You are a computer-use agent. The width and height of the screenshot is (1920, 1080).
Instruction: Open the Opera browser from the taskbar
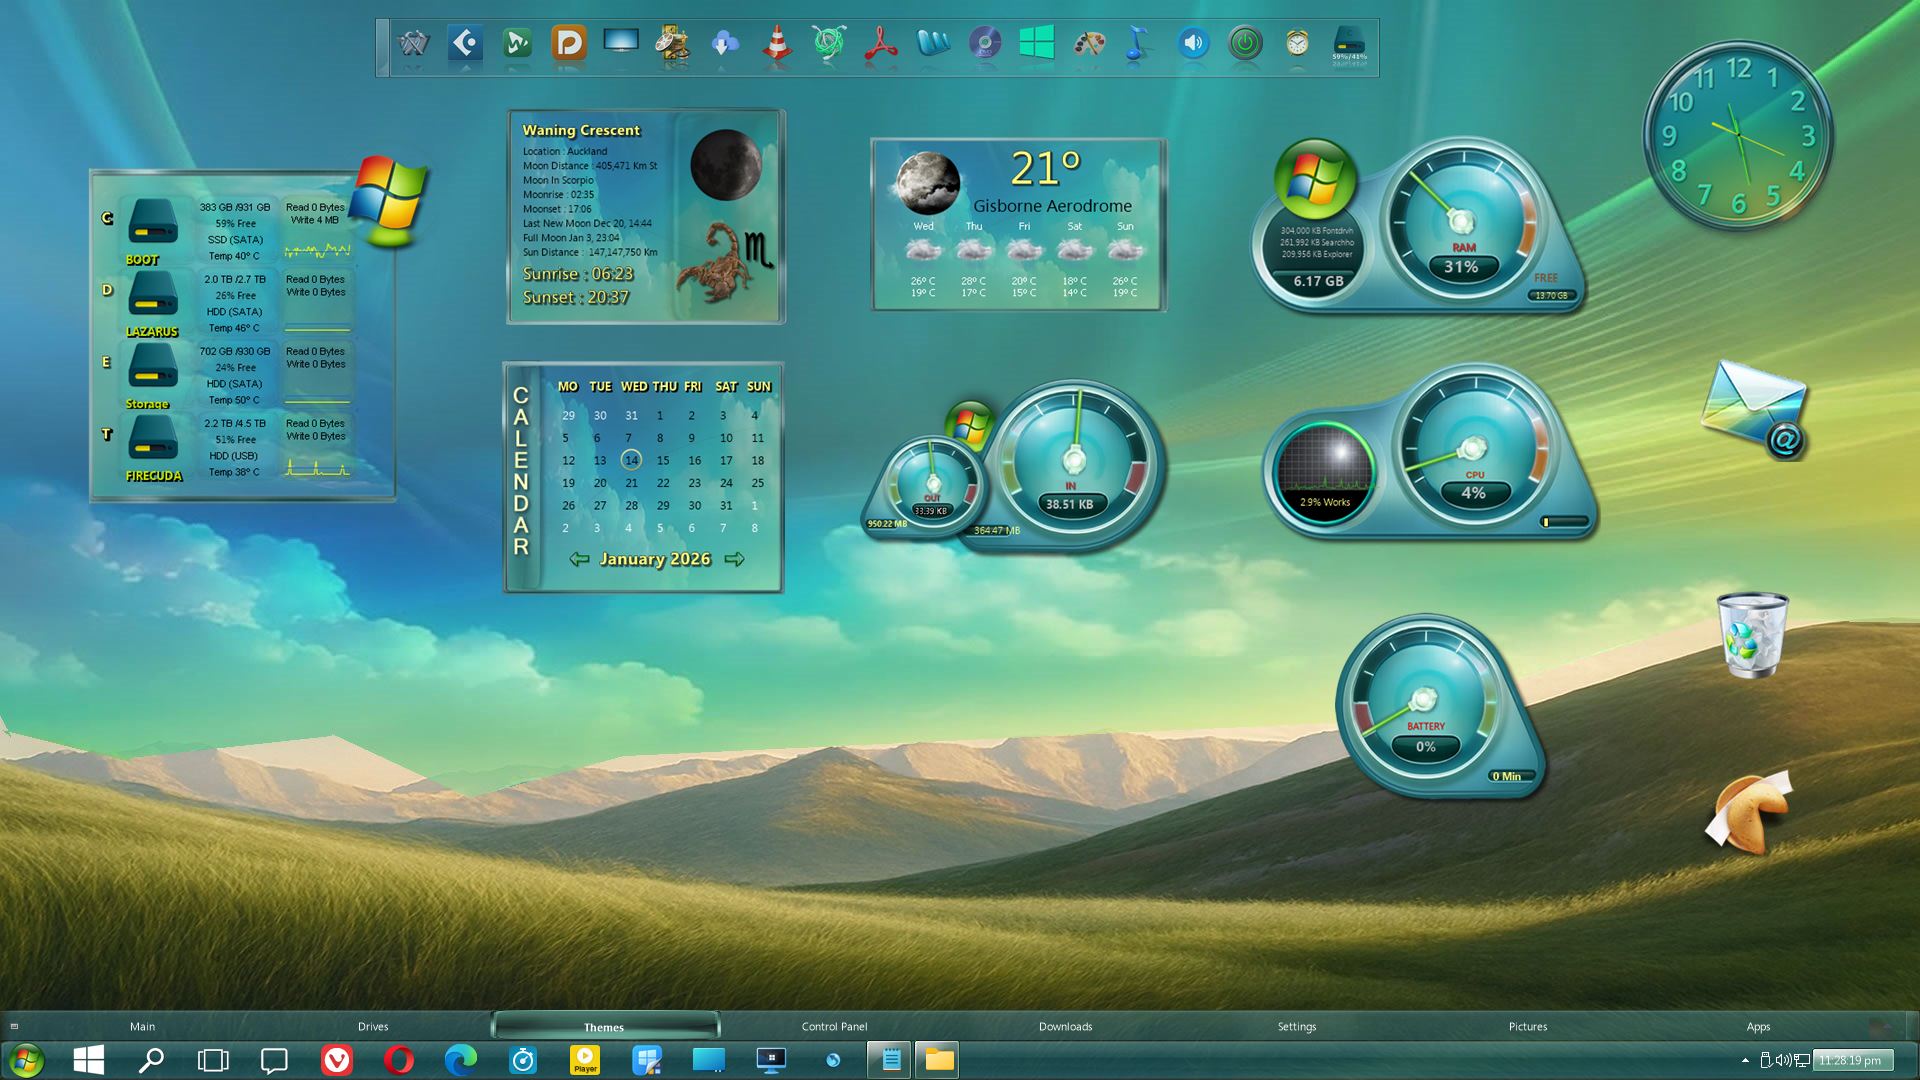[398, 1060]
